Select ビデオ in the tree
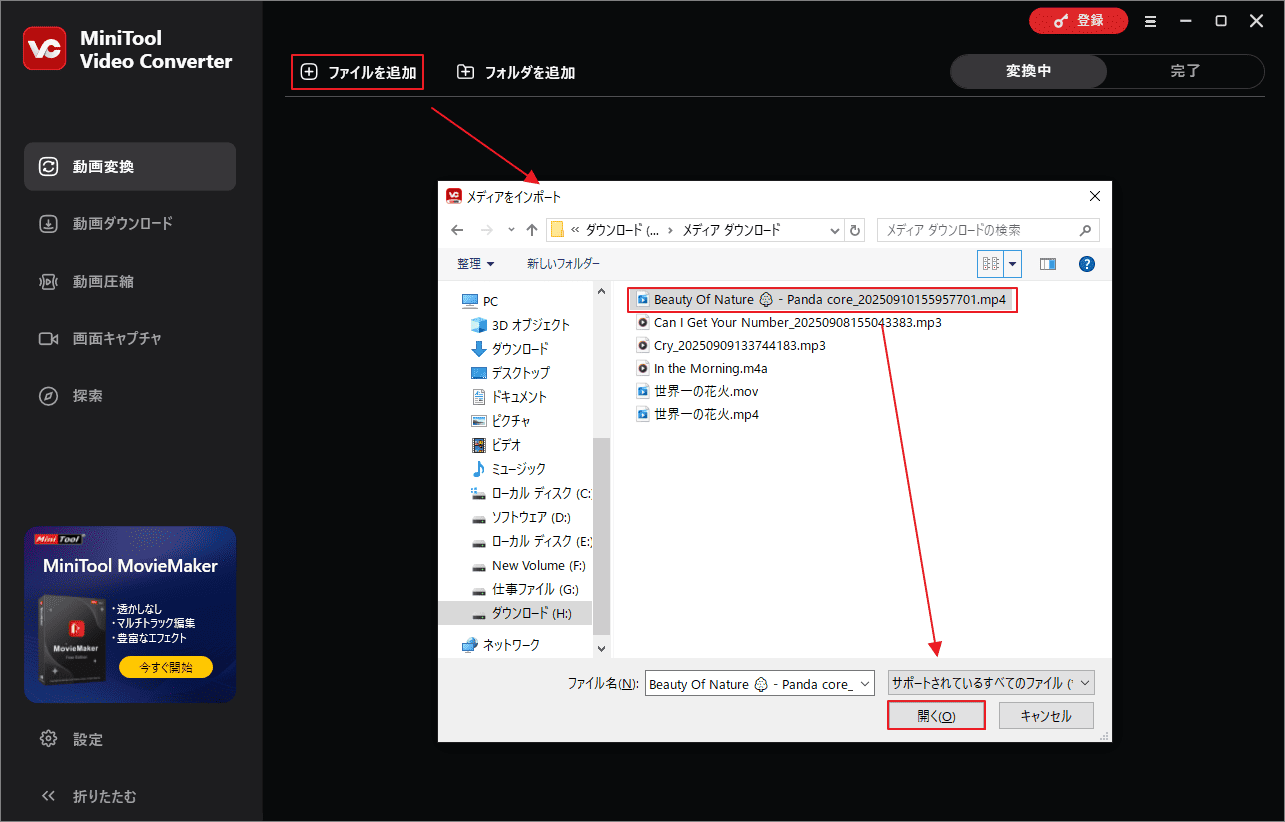Image resolution: width=1285 pixels, height=822 pixels. click(x=496, y=445)
